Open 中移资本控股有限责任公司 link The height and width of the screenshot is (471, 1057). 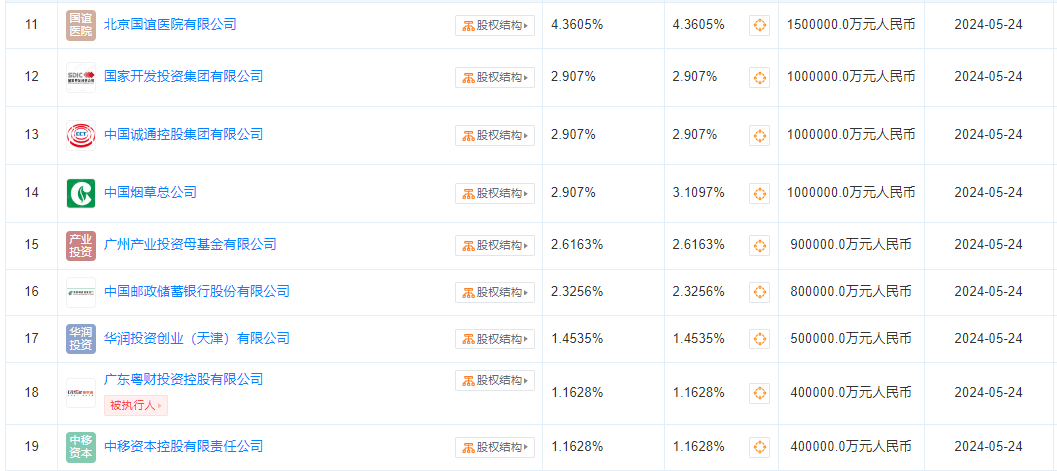point(183,446)
